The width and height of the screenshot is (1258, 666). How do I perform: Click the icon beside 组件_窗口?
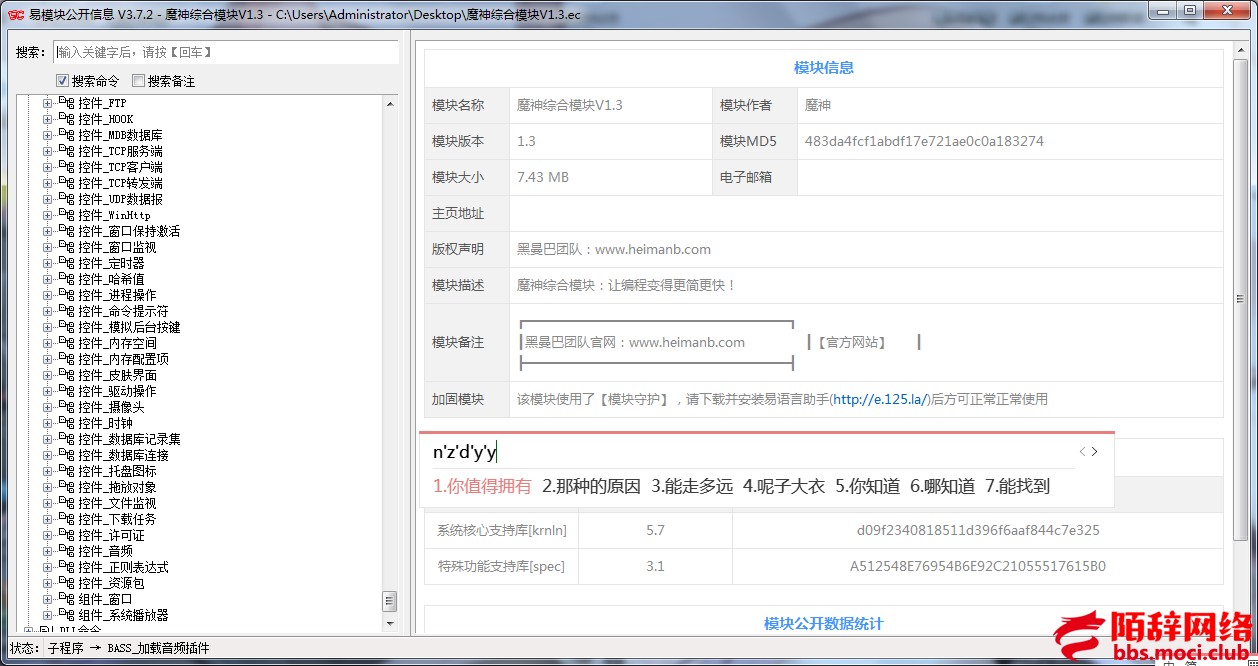(67, 599)
